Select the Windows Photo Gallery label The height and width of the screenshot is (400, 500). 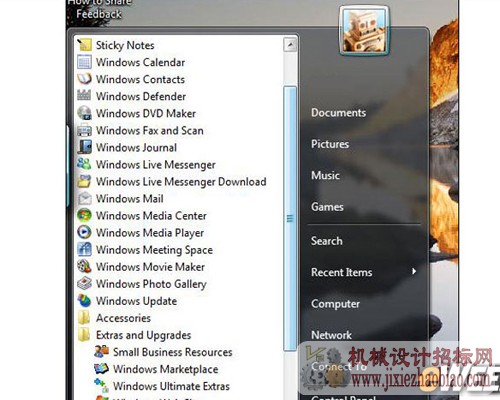tap(151, 284)
